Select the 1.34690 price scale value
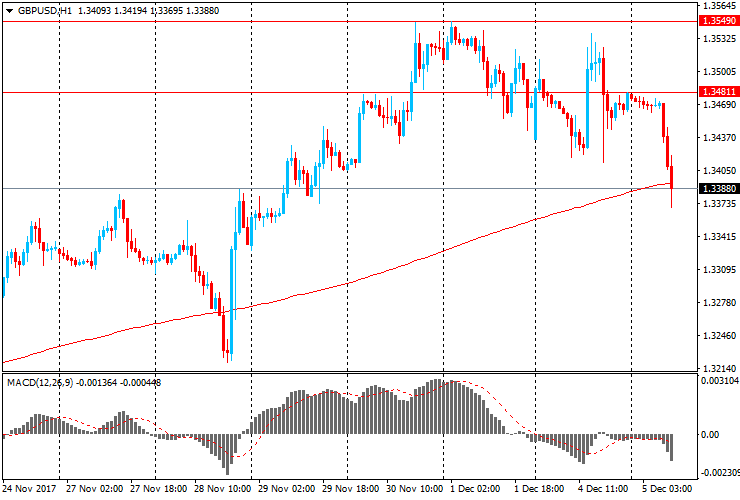 pos(719,104)
